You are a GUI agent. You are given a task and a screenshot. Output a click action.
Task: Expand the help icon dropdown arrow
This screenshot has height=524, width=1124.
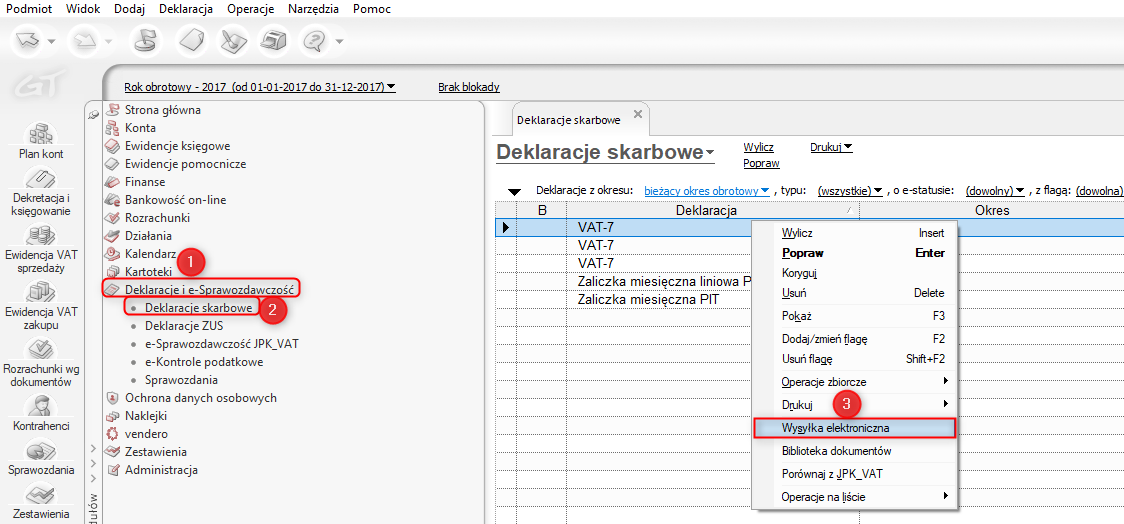click(339, 42)
